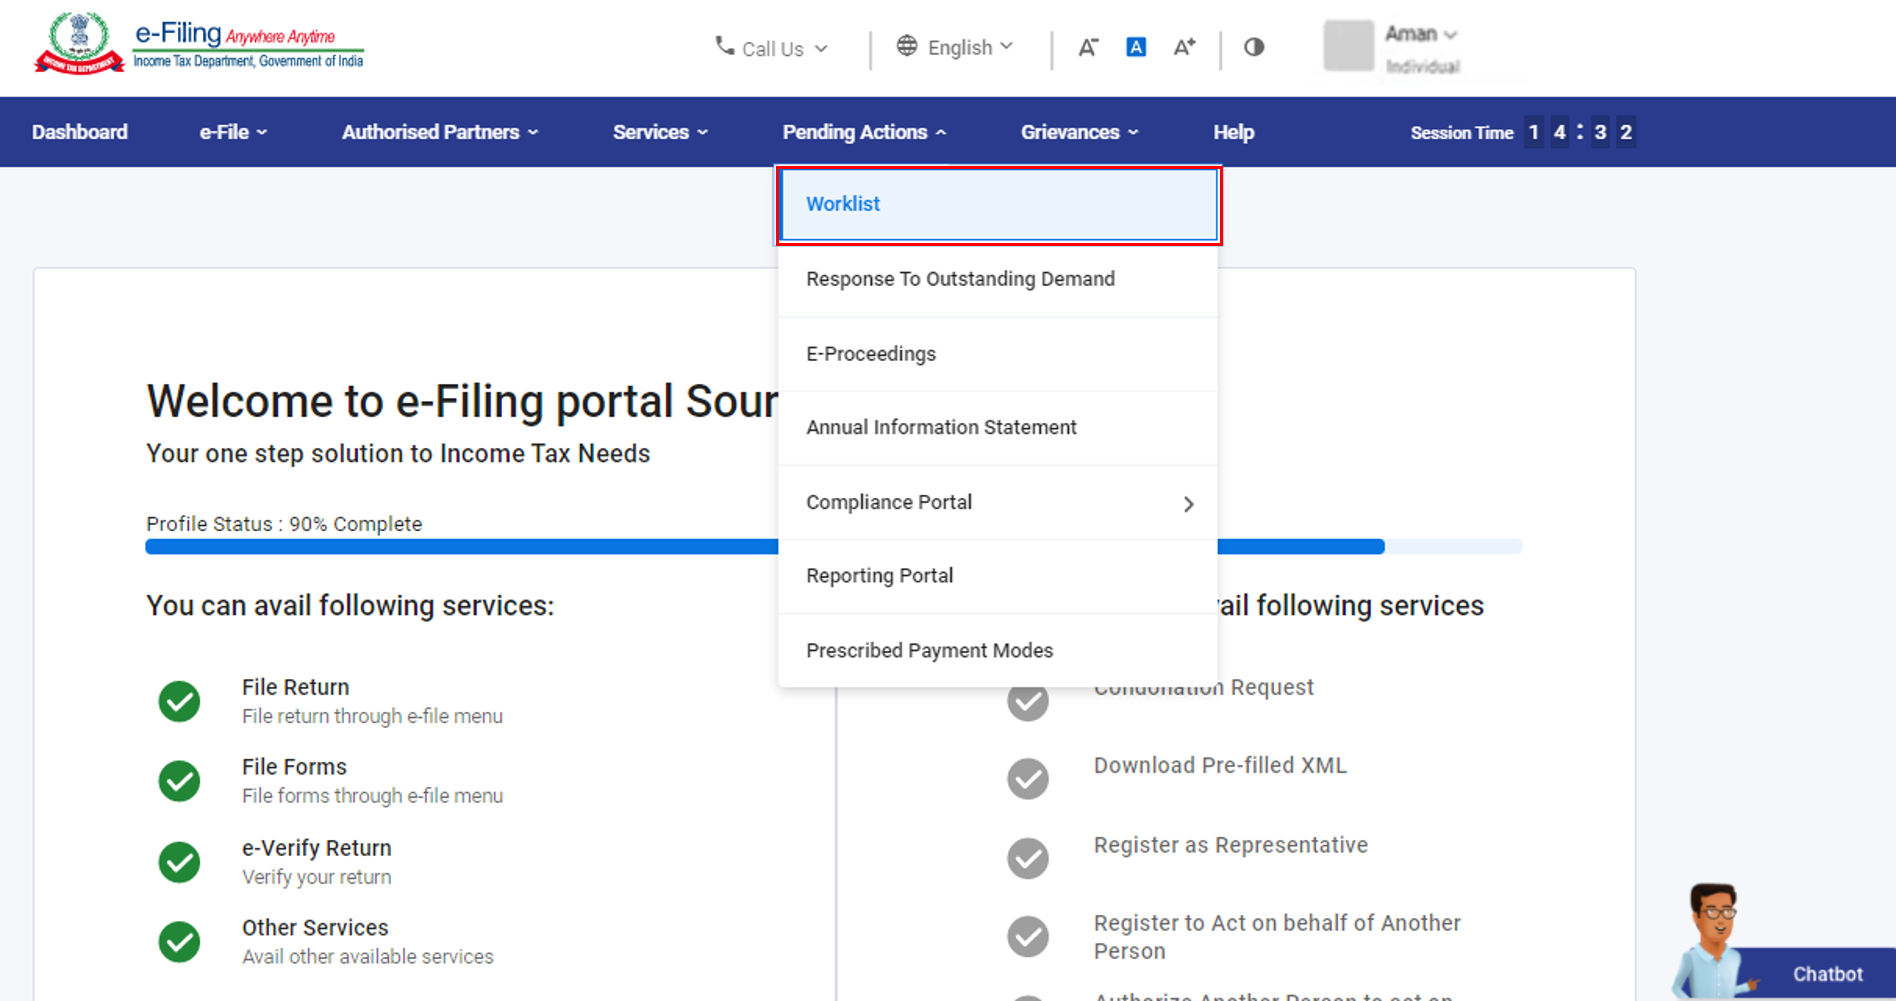Toggle high contrast mode icon
Image resolution: width=1896 pixels, height=1001 pixels.
point(1254,47)
